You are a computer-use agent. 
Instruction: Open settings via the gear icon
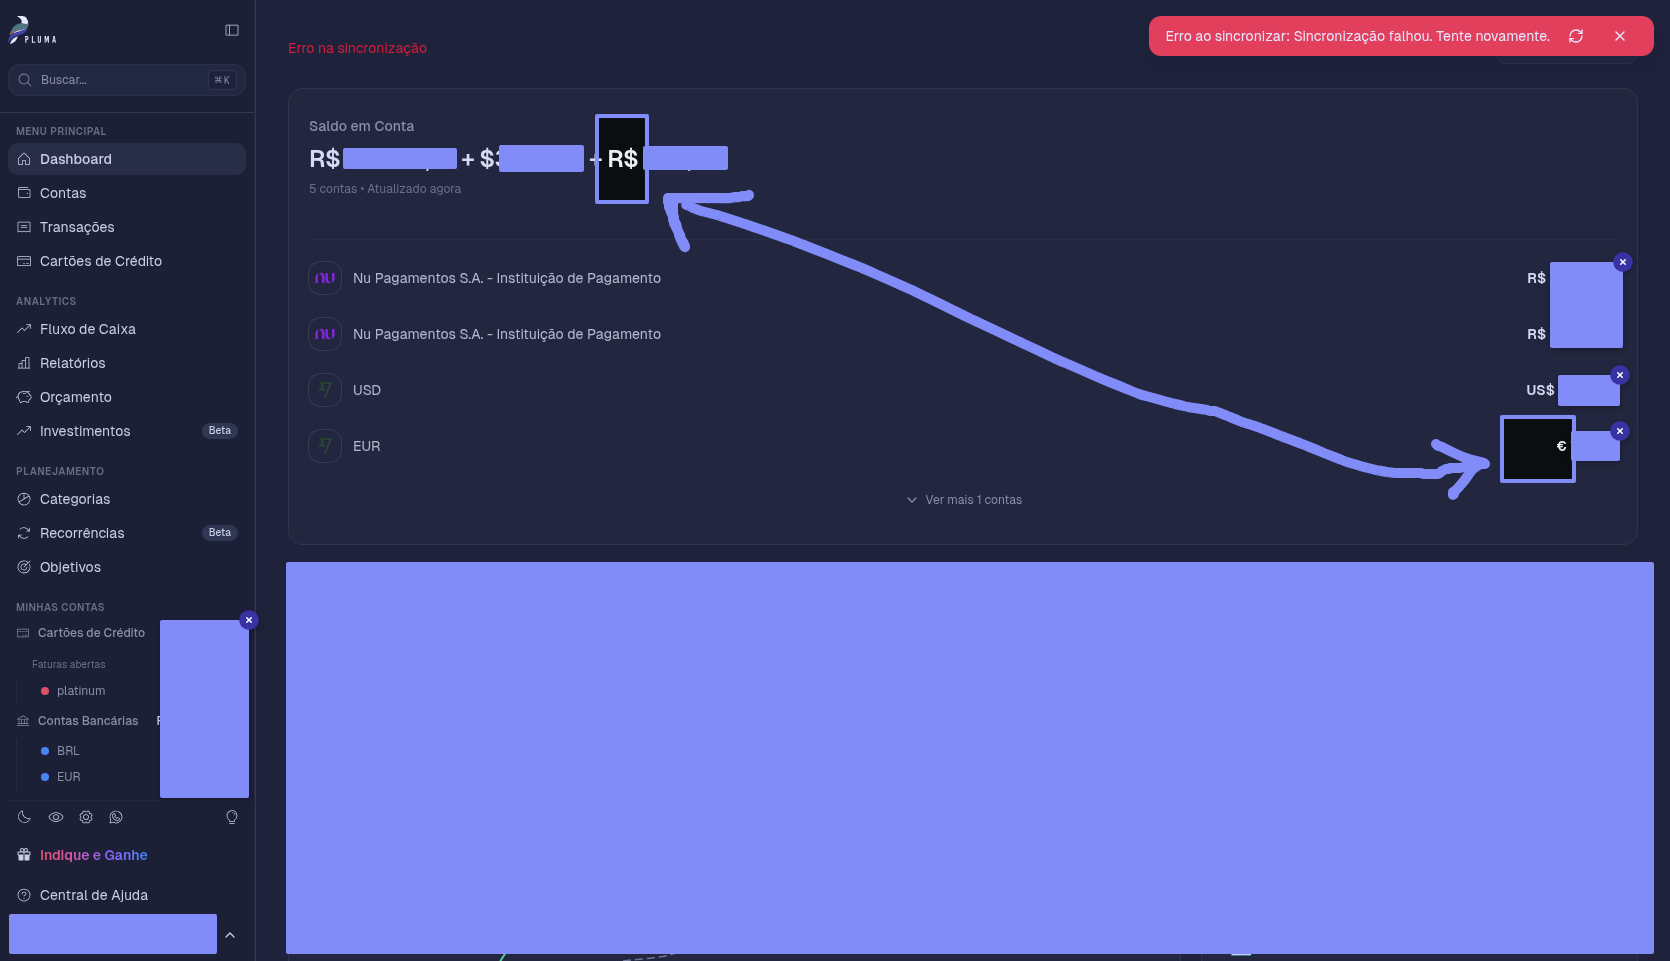point(86,817)
